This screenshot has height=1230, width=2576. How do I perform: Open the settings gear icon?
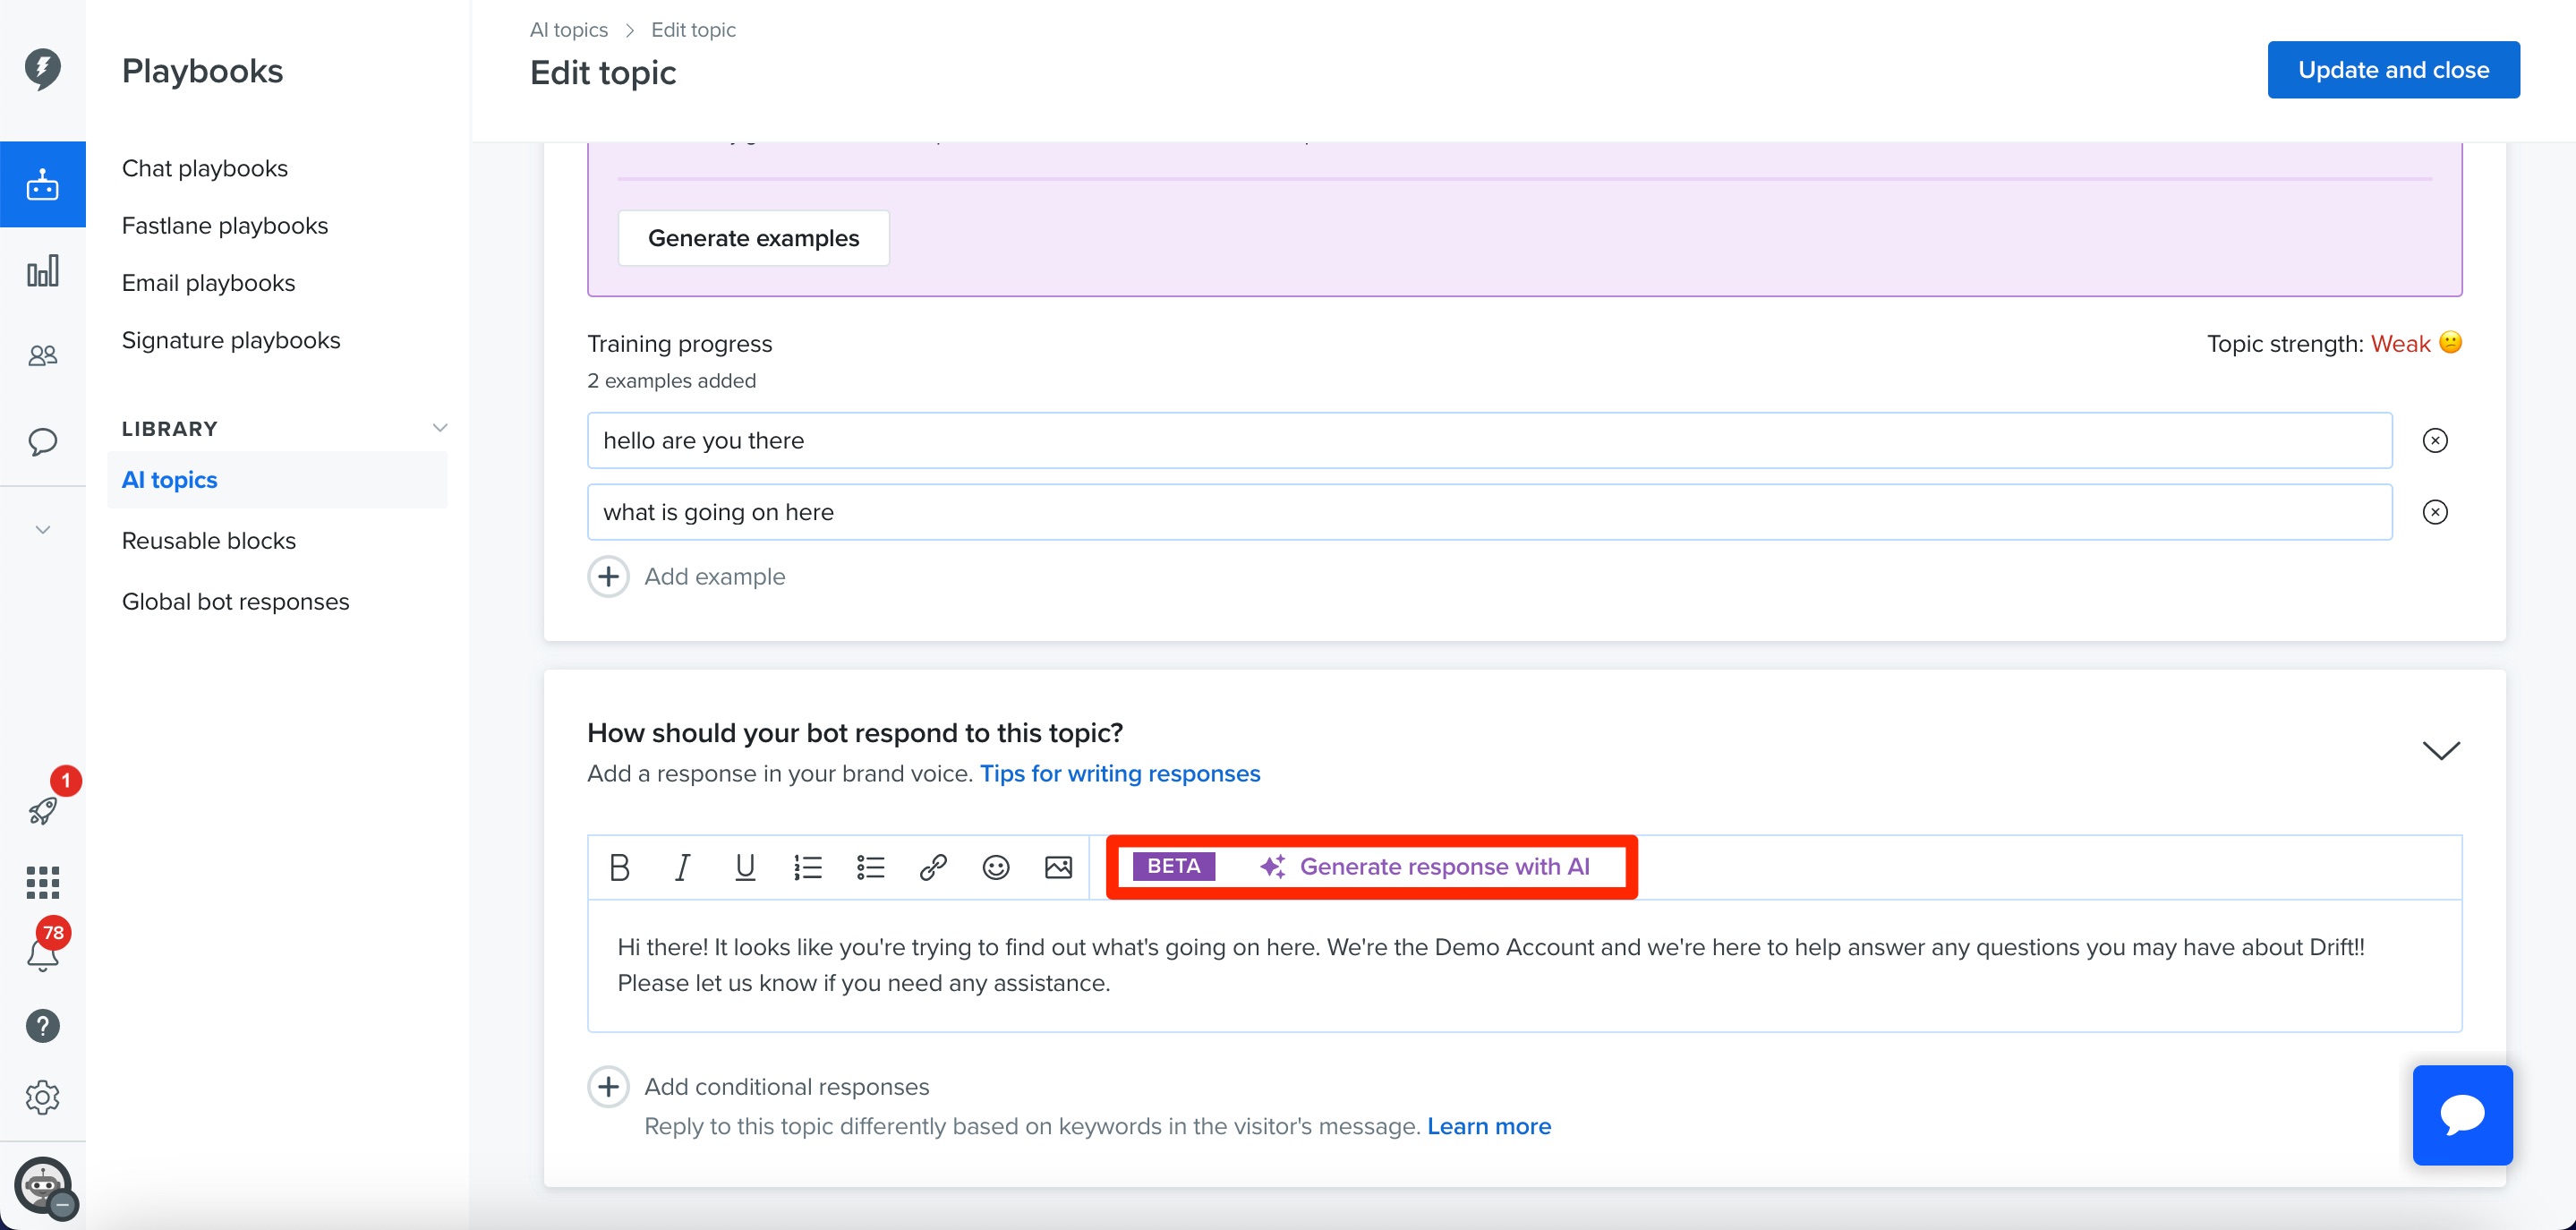(42, 1097)
